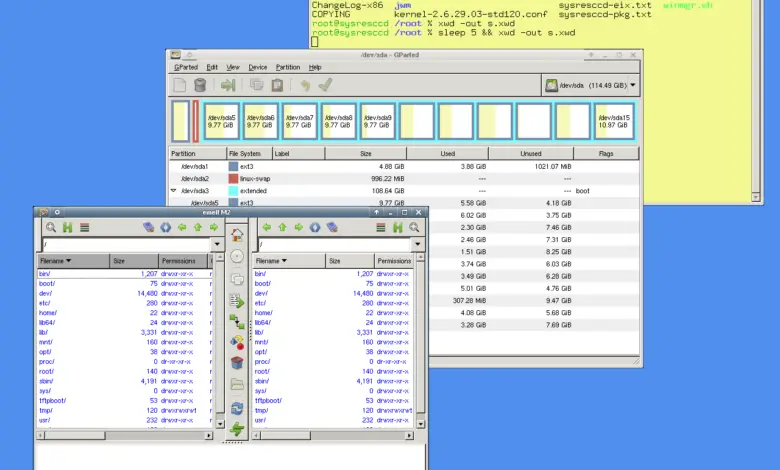Open the left pane directory path dropdown
780x470 pixels.
coord(217,244)
